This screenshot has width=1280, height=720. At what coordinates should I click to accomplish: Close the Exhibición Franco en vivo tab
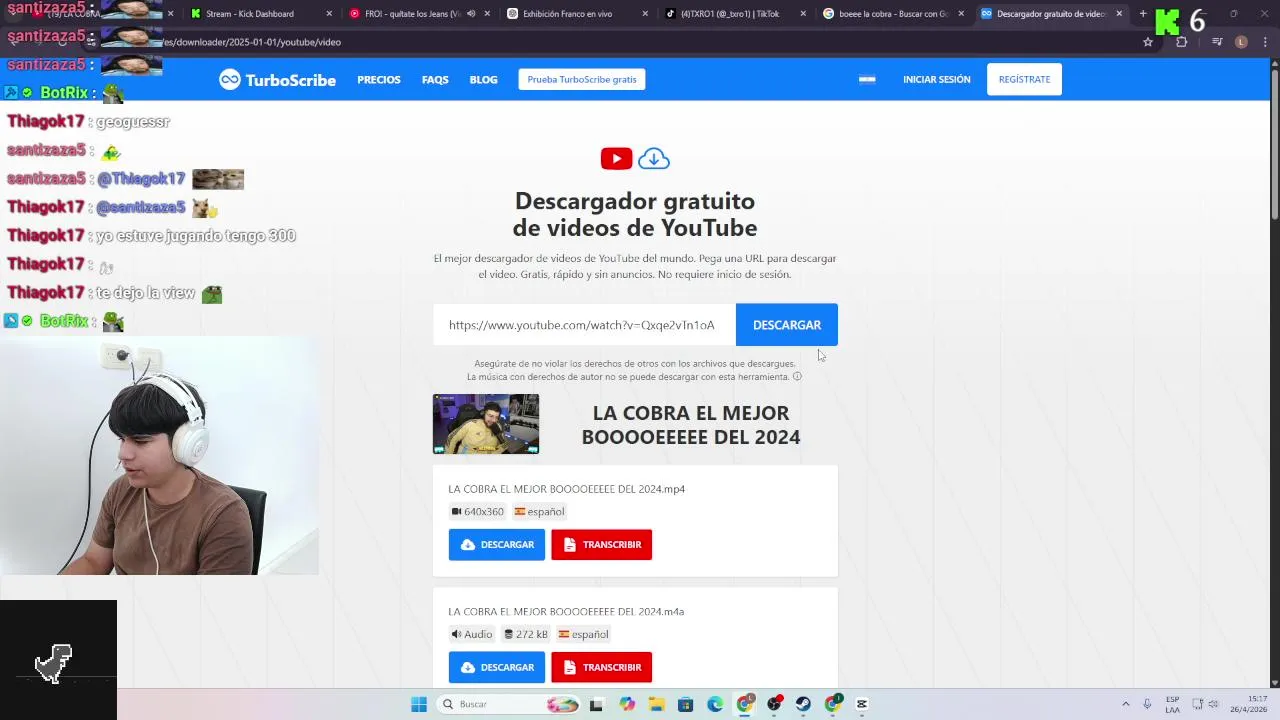645,14
